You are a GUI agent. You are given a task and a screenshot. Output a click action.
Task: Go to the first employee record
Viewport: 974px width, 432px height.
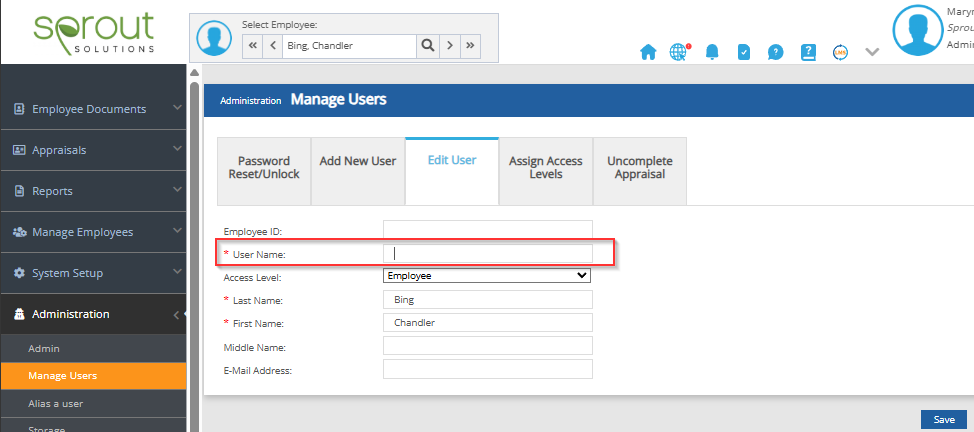tap(253, 45)
